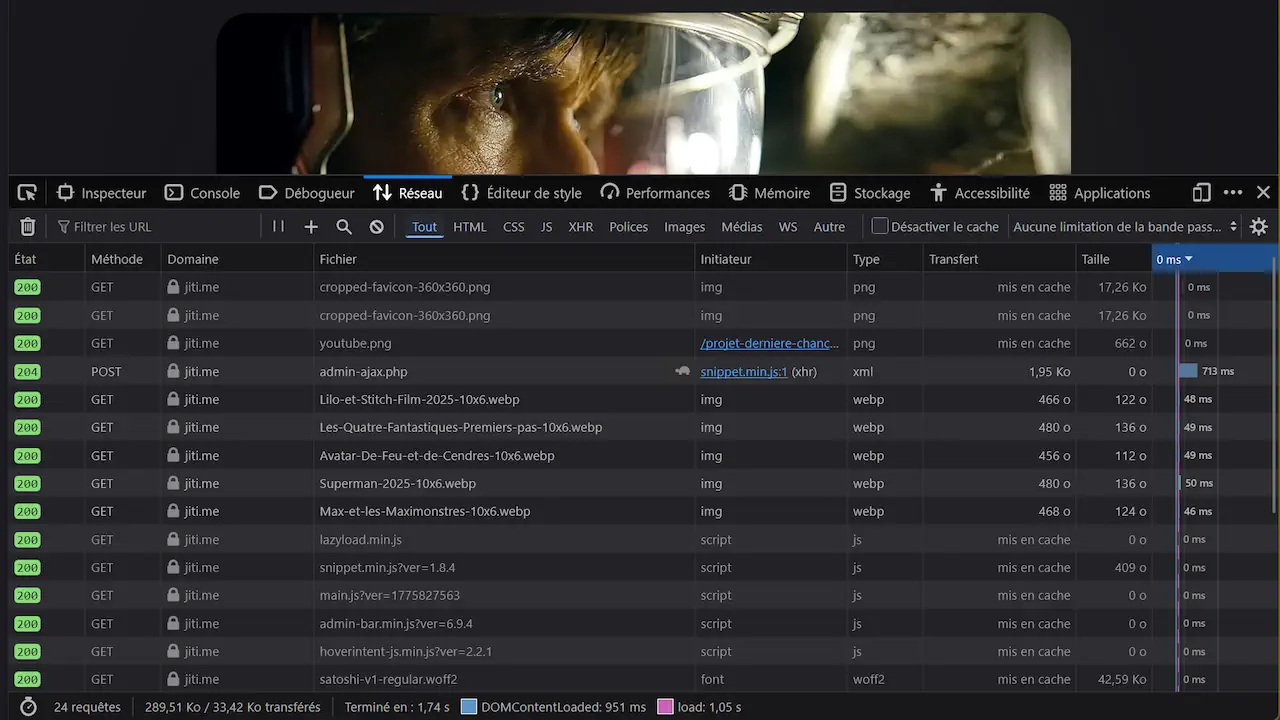The width and height of the screenshot is (1280, 720).
Task: Start performance analysis stopwatch icon
Action: pyautogui.click(x=28, y=707)
